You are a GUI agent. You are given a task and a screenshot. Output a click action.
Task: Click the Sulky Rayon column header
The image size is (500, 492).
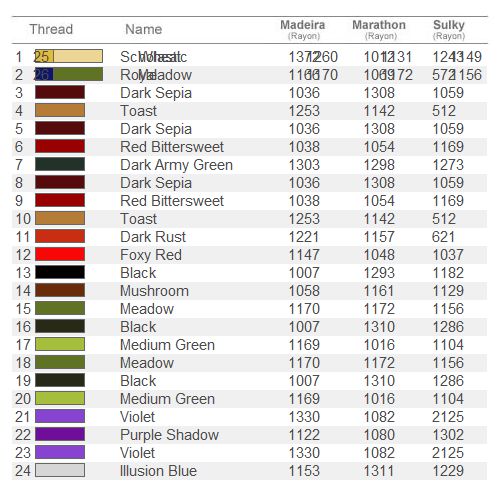click(449, 30)
